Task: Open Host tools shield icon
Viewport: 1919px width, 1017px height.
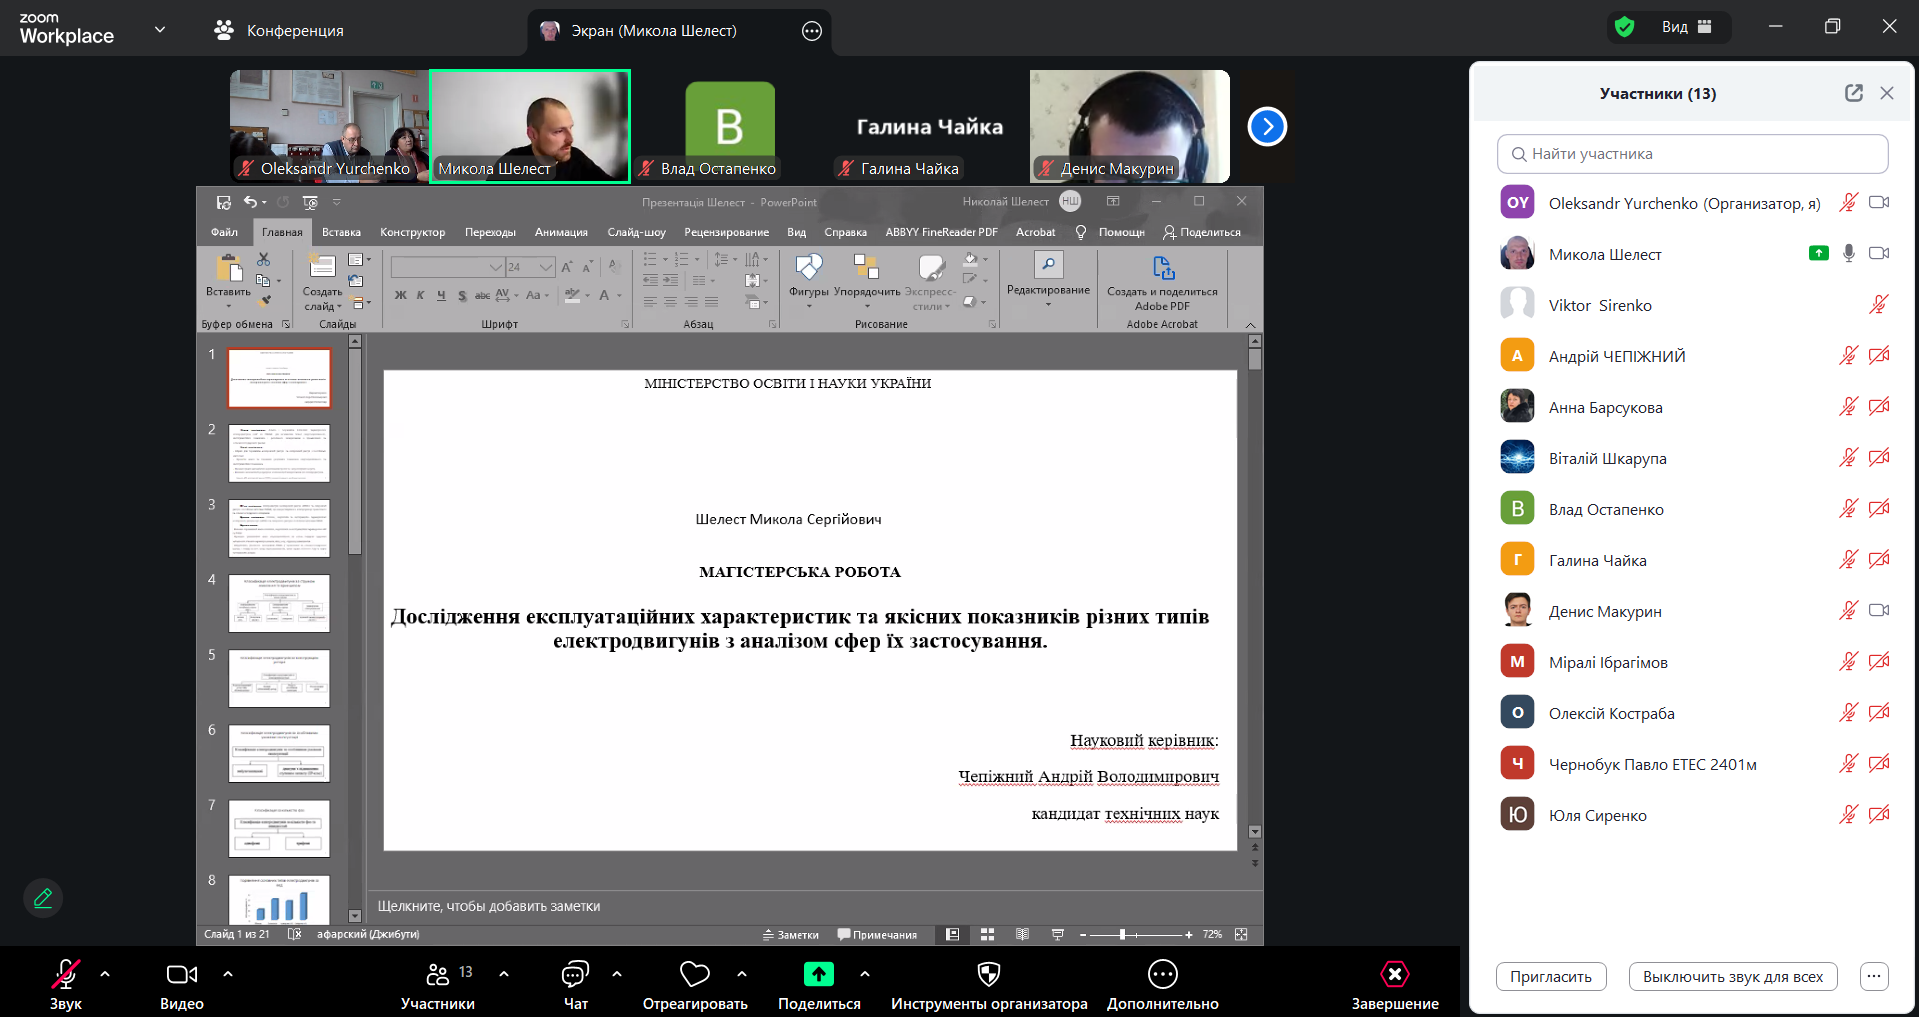Action: point(988,974)
